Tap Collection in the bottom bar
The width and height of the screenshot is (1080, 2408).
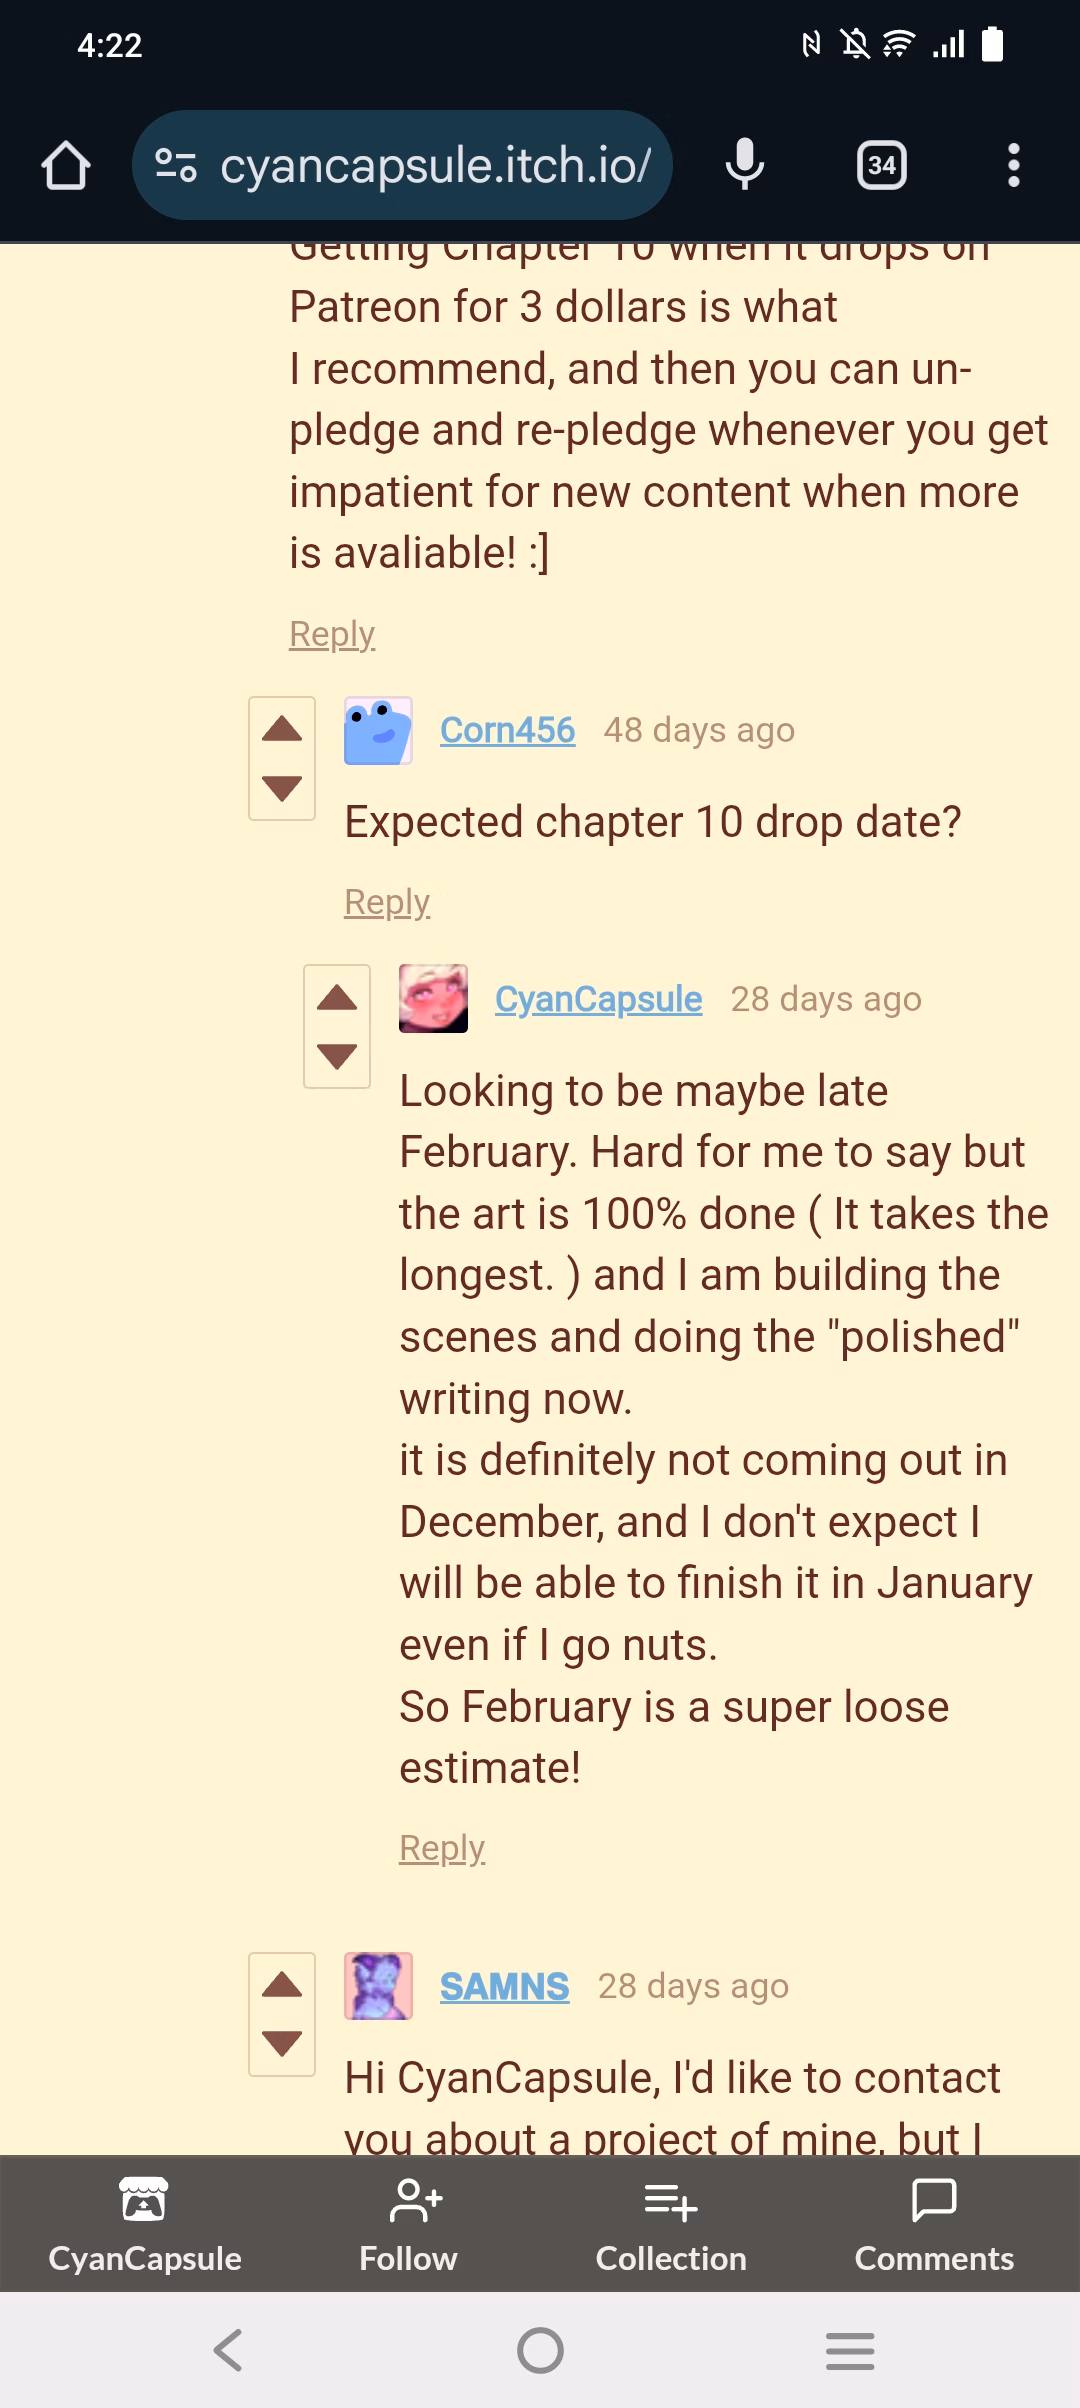coord(671,2224)
